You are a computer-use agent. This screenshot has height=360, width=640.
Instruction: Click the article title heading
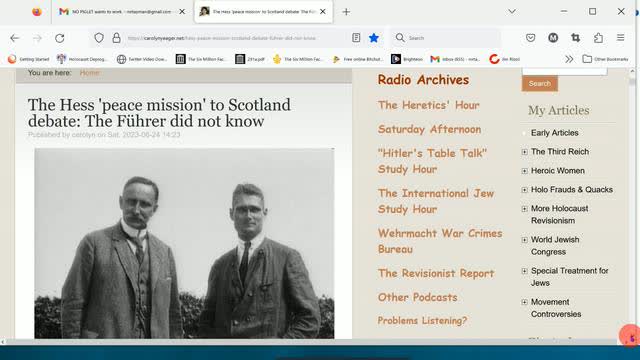click(x=159, y=113)
